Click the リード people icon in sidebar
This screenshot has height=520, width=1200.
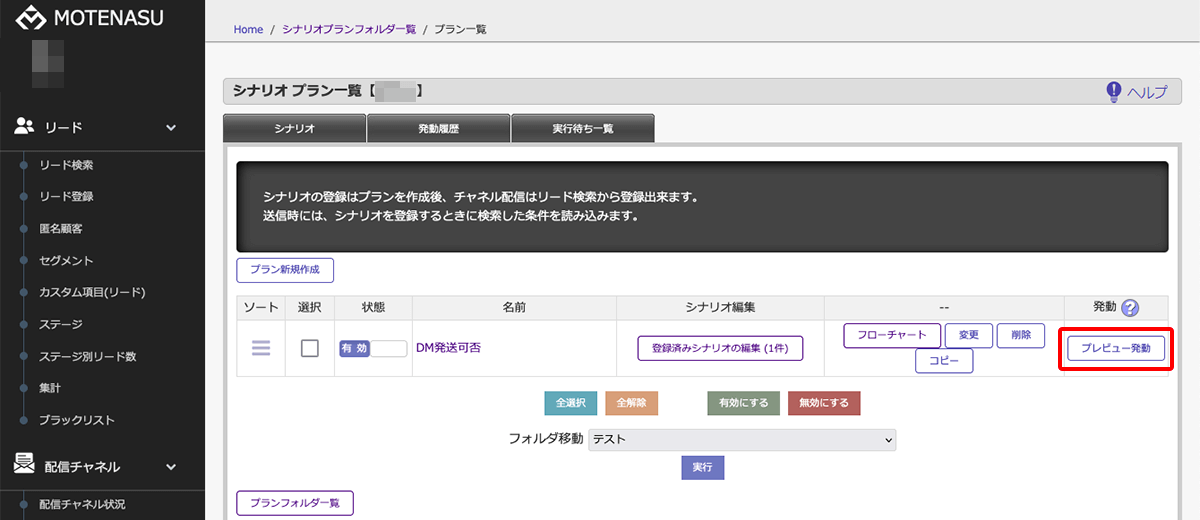pyautogui.click(x=25, y=127)
